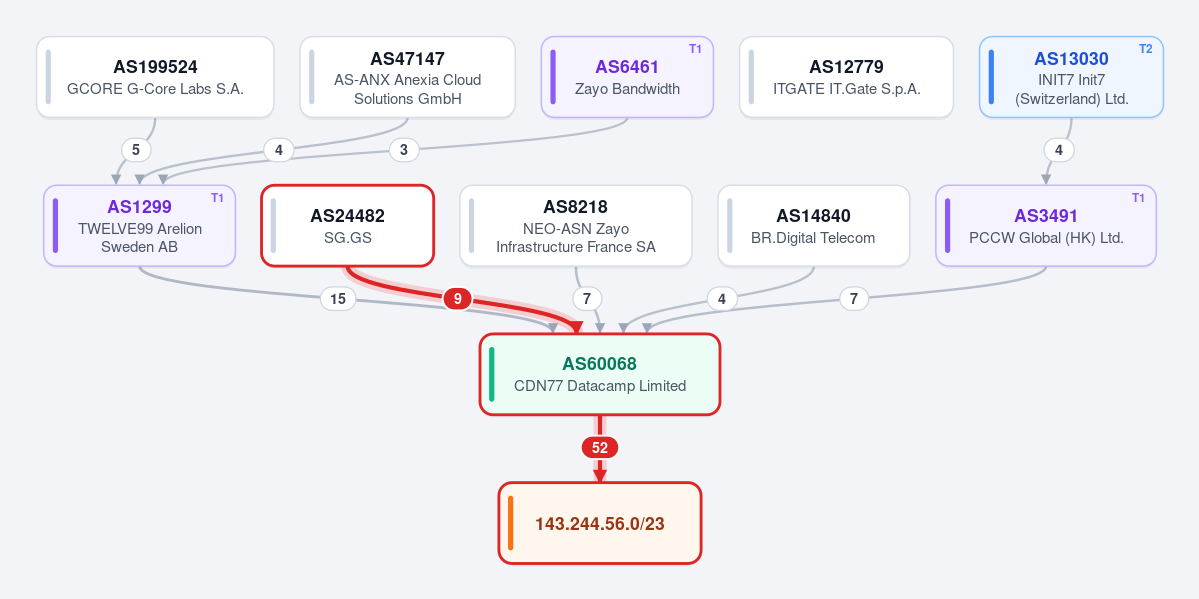Click the edge label 5 under AS199524

click(136, 150)
